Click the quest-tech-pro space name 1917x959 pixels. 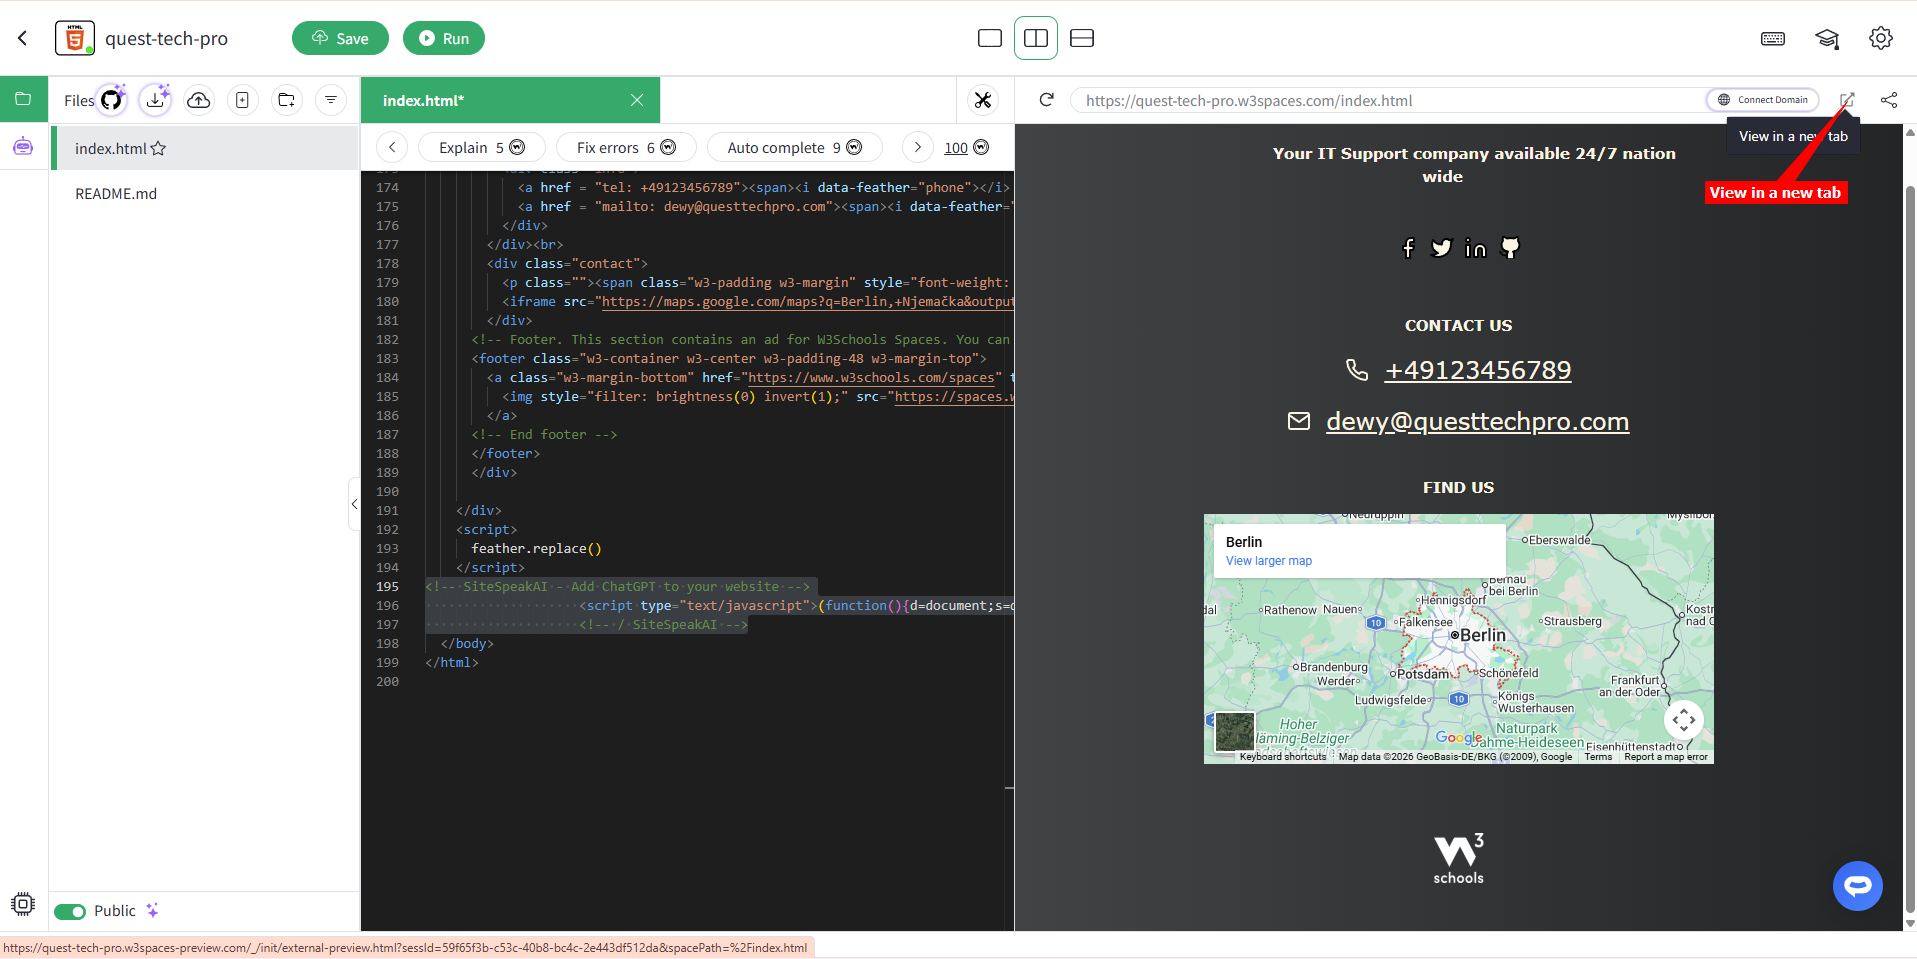pyautogui.click(x=166, y=38)
